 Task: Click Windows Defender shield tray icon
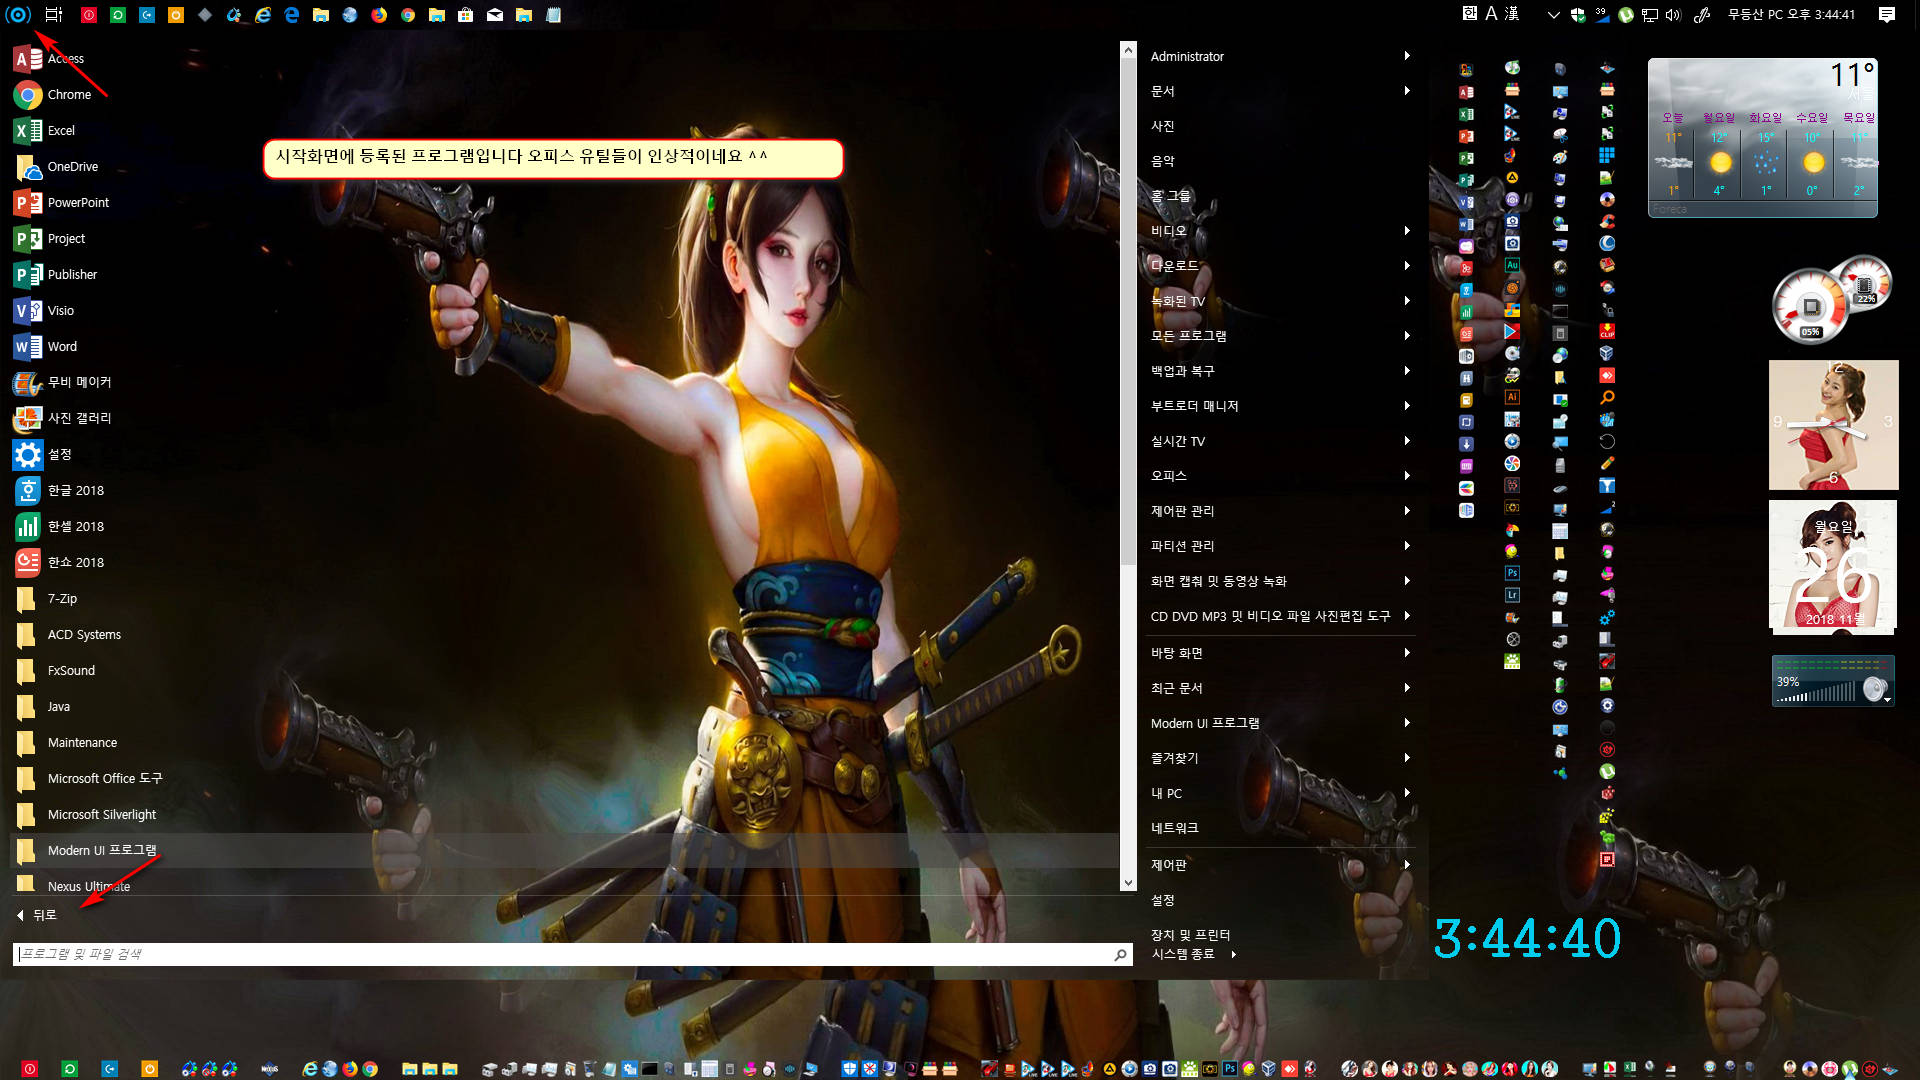(x=1578, y=15)
